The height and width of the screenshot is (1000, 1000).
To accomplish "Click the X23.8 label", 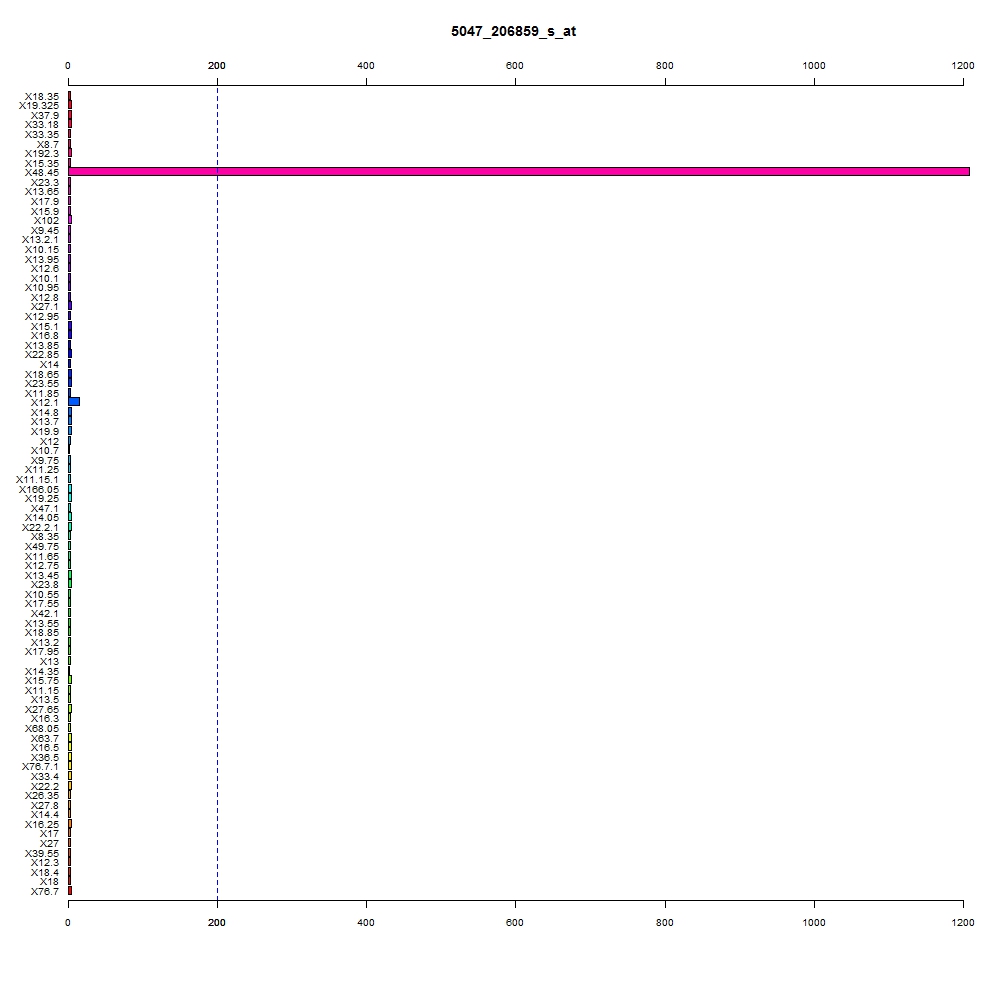I will [x=45, y=585].
